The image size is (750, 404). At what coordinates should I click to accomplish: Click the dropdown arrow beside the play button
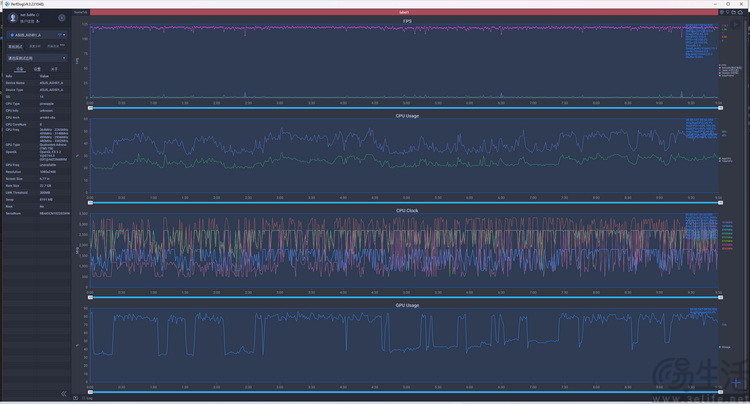[x=744, y=21]
